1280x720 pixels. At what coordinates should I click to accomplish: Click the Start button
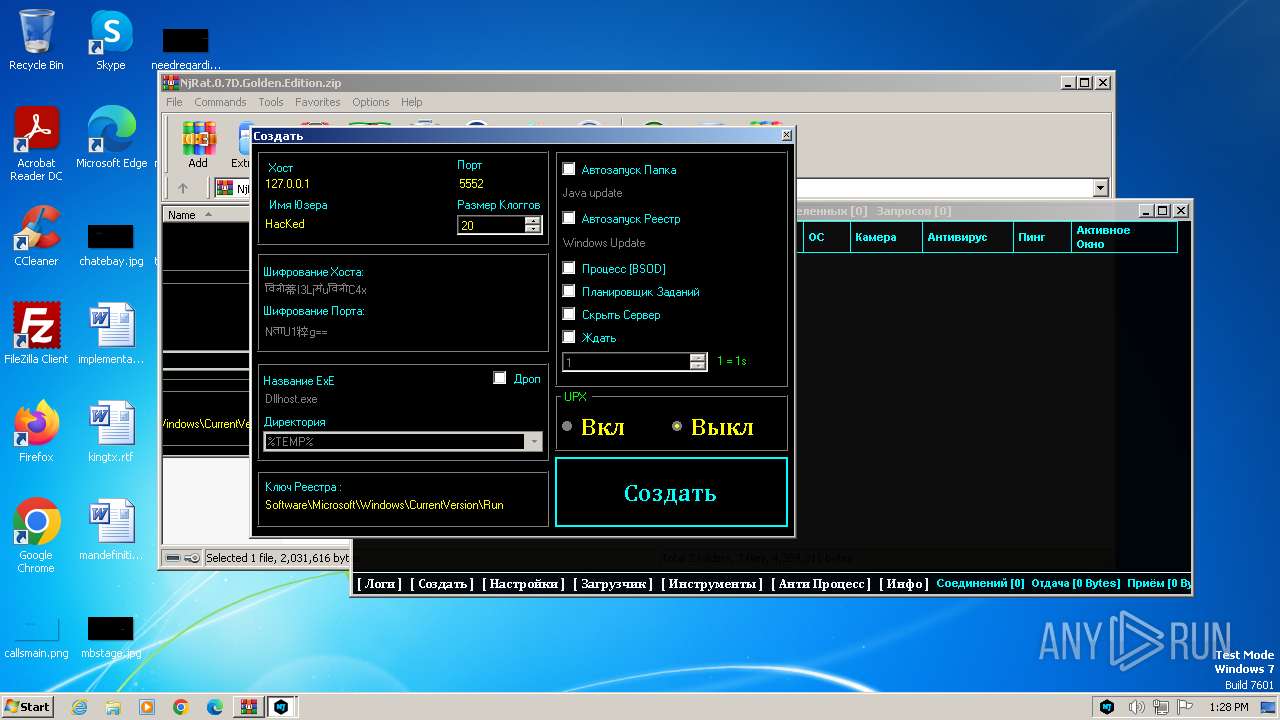coord(27,707)
